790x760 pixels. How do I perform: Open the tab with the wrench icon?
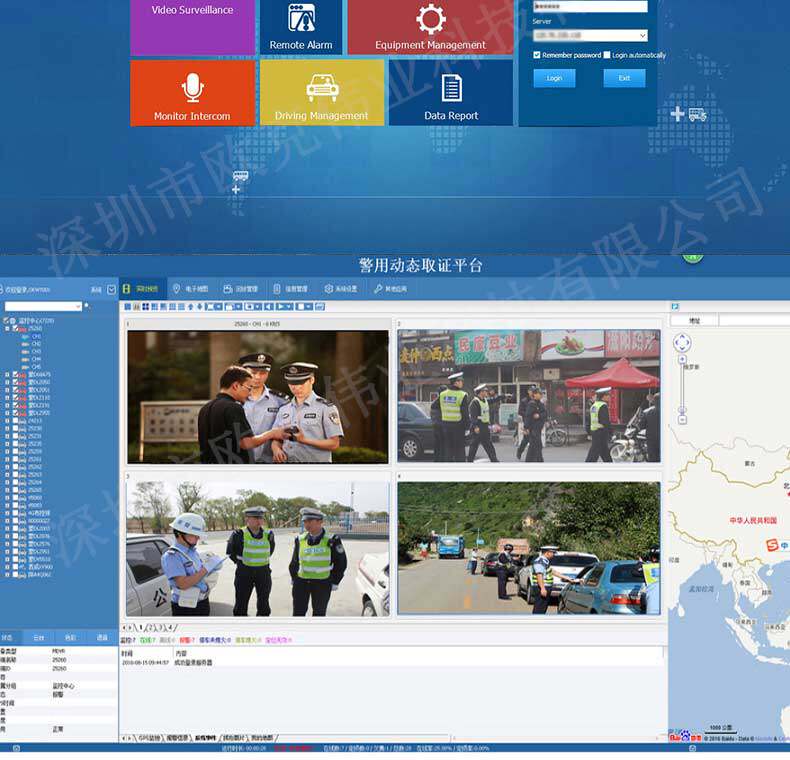[x=390, y=289]
